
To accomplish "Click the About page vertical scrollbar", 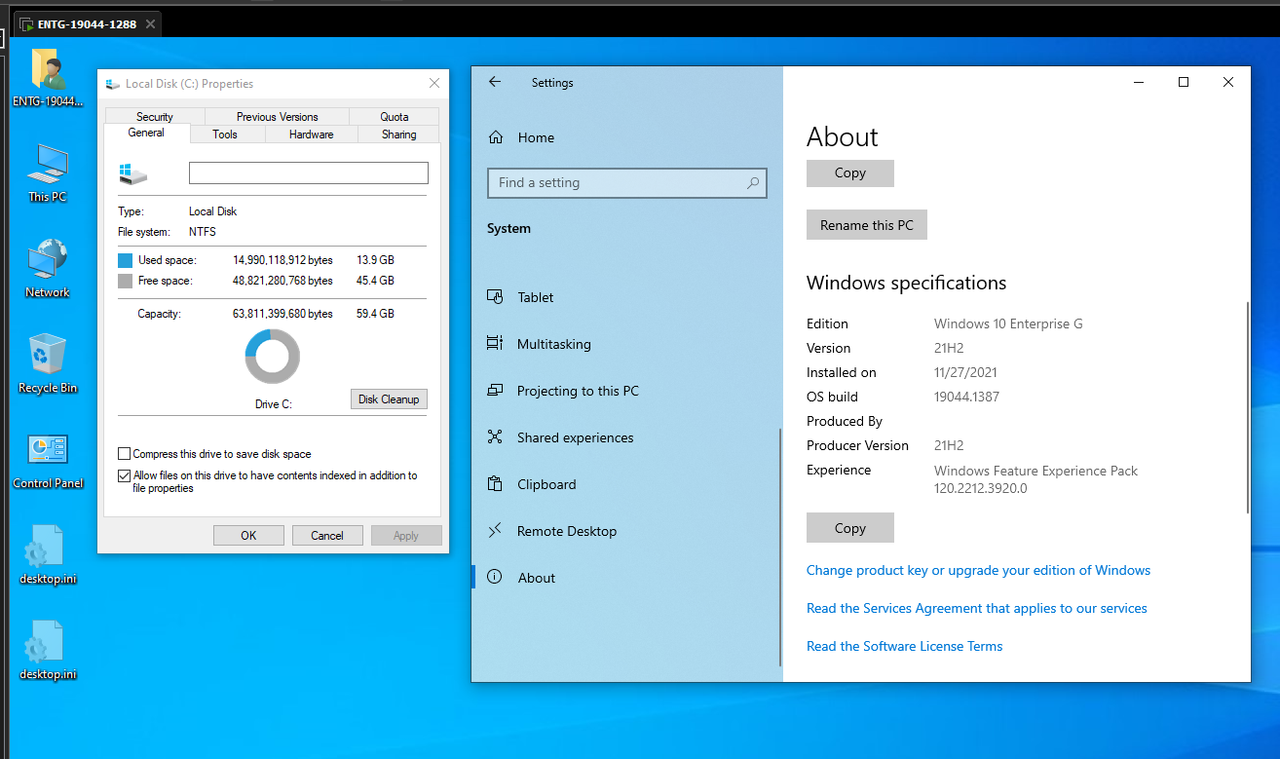I will 1247,407.
